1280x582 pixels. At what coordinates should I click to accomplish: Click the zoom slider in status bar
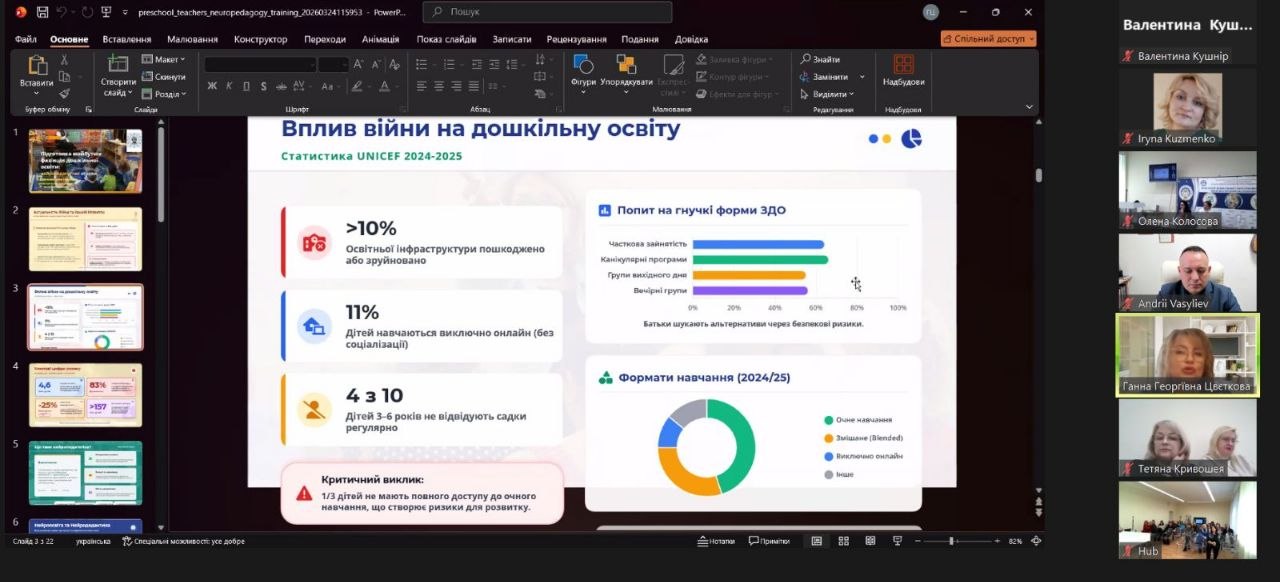pyautogui.click(x=951, y=541)
